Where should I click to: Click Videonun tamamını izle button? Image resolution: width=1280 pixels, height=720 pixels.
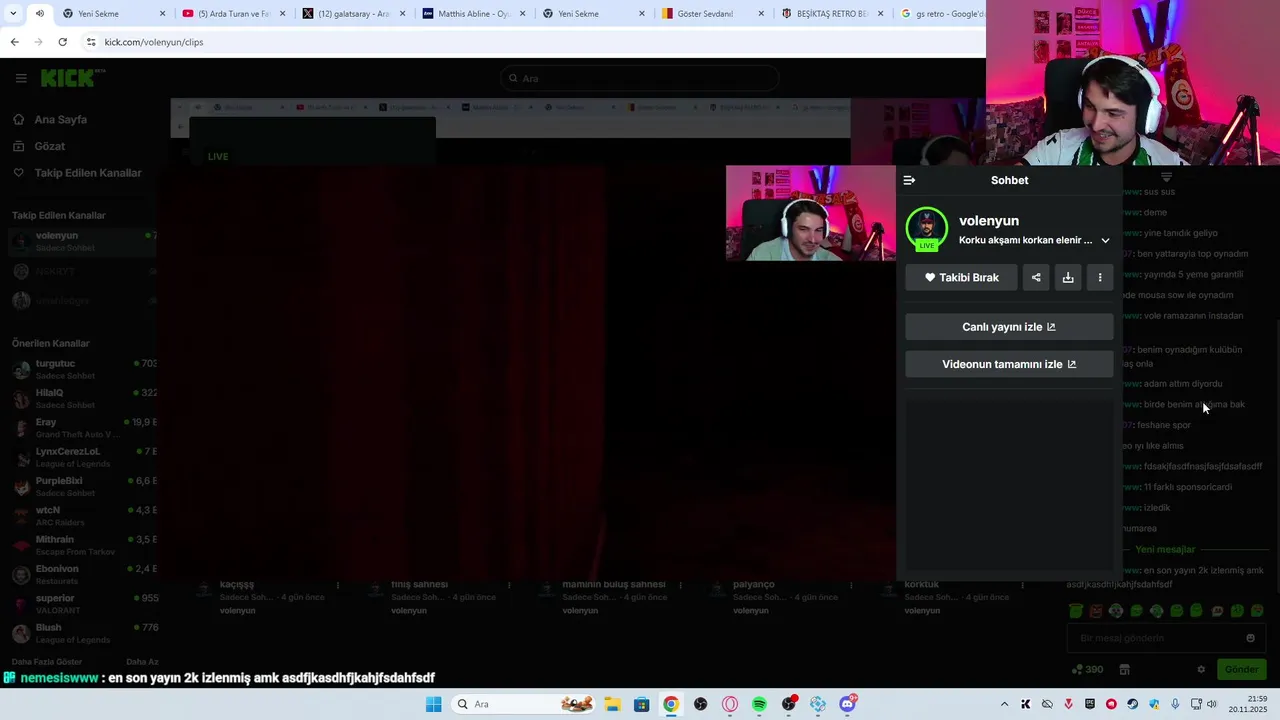tap(1009, 364)
